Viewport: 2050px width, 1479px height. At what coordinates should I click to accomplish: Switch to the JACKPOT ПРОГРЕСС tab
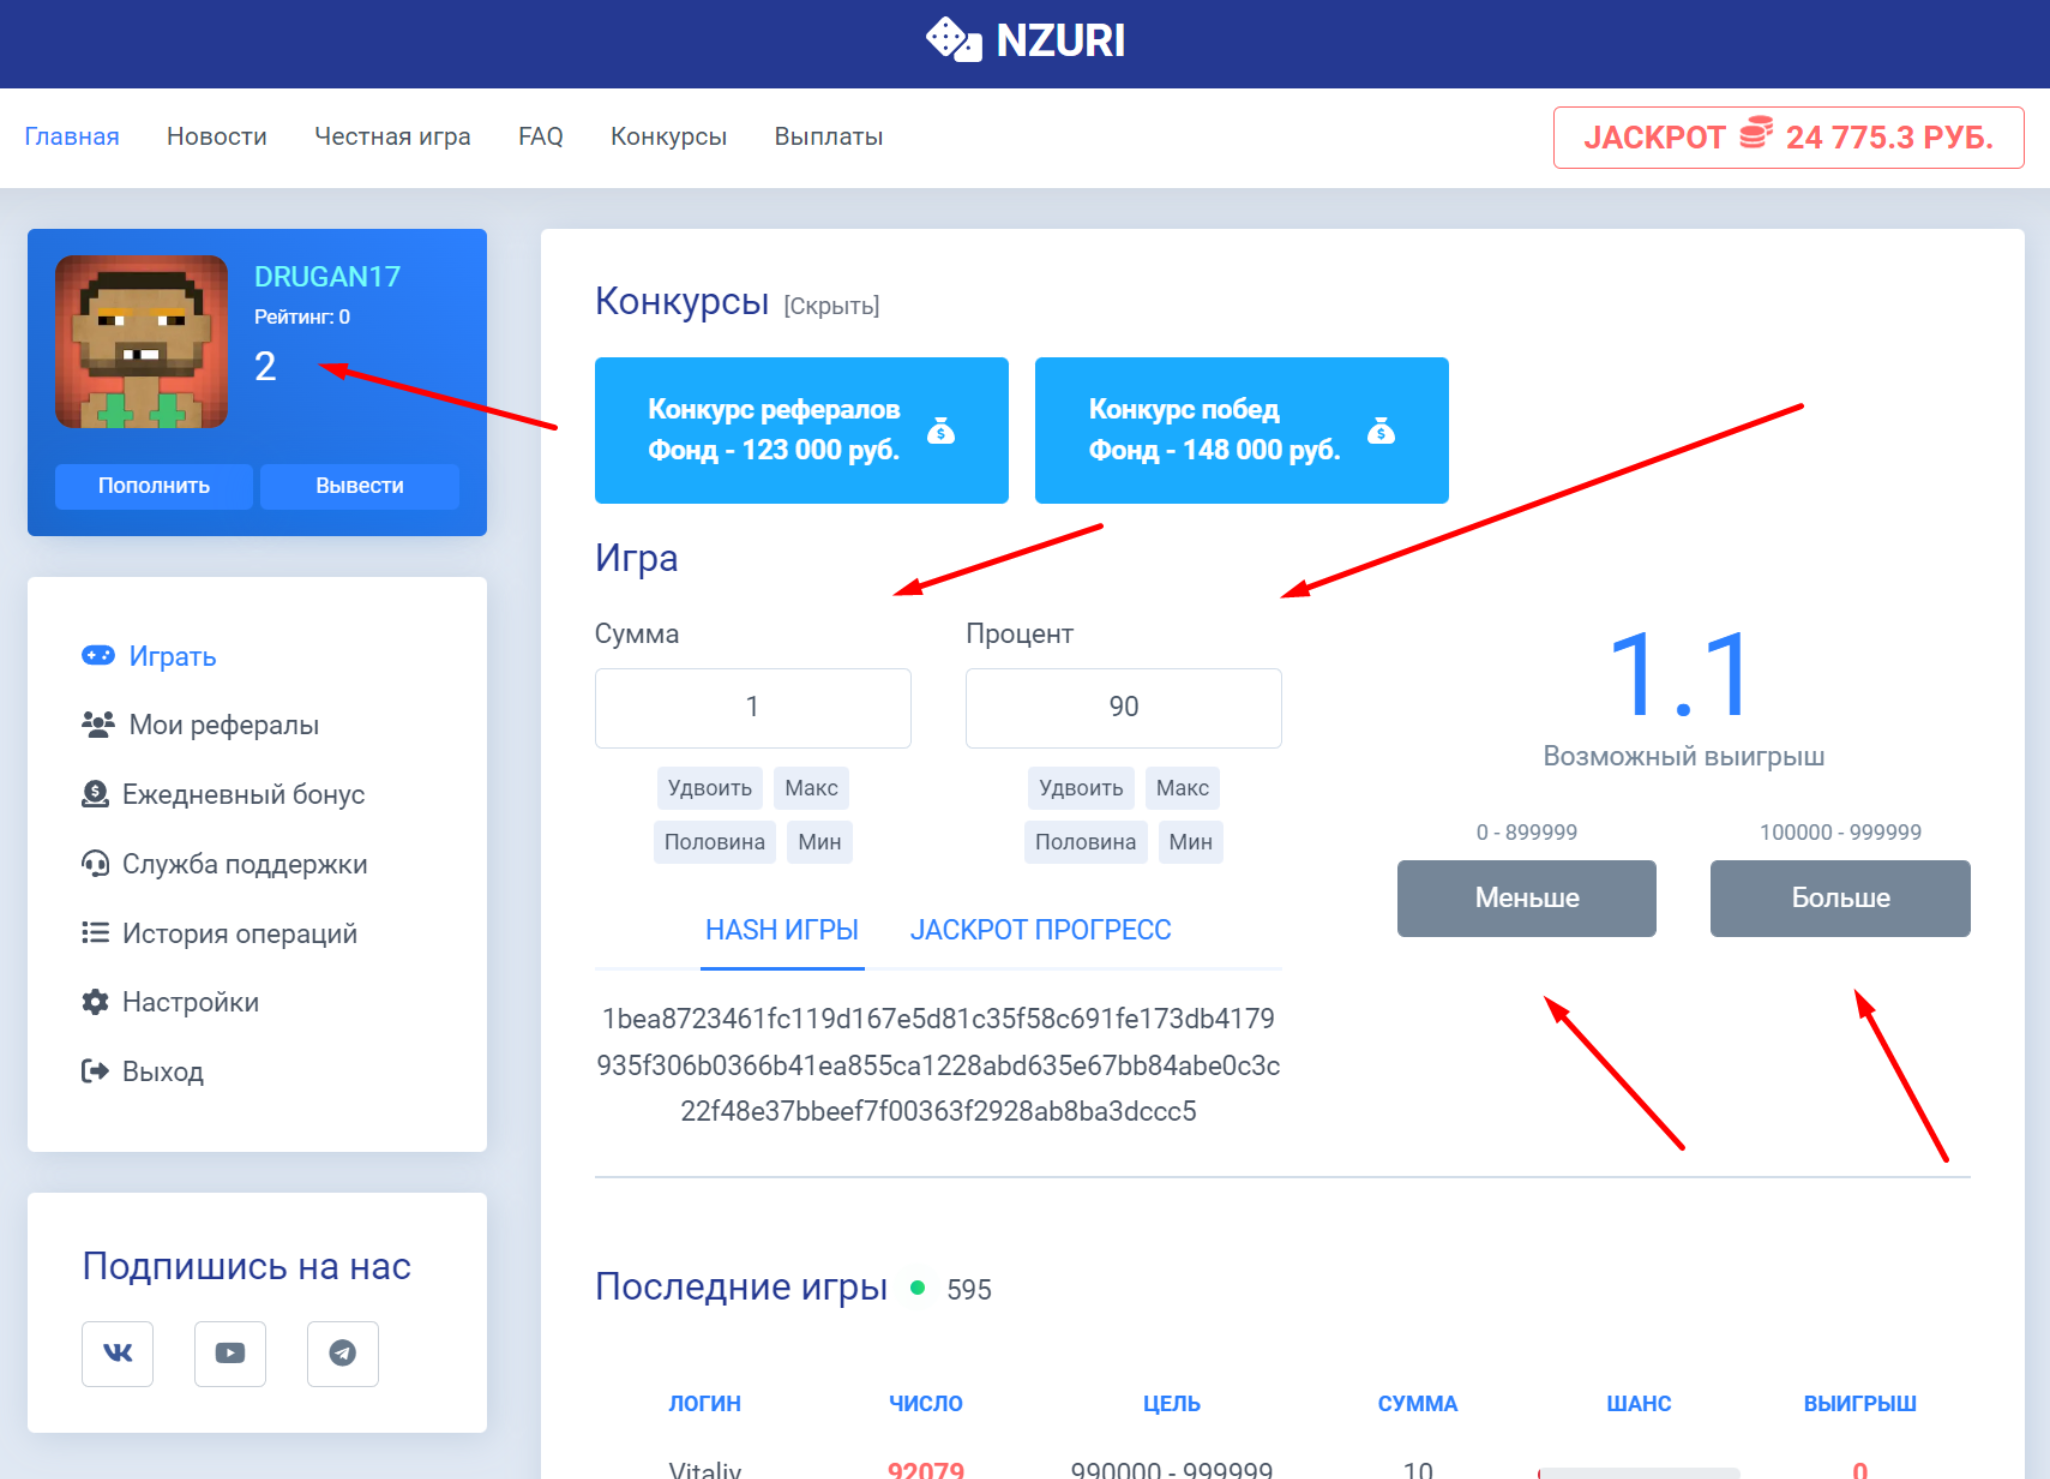point(1040,930)
